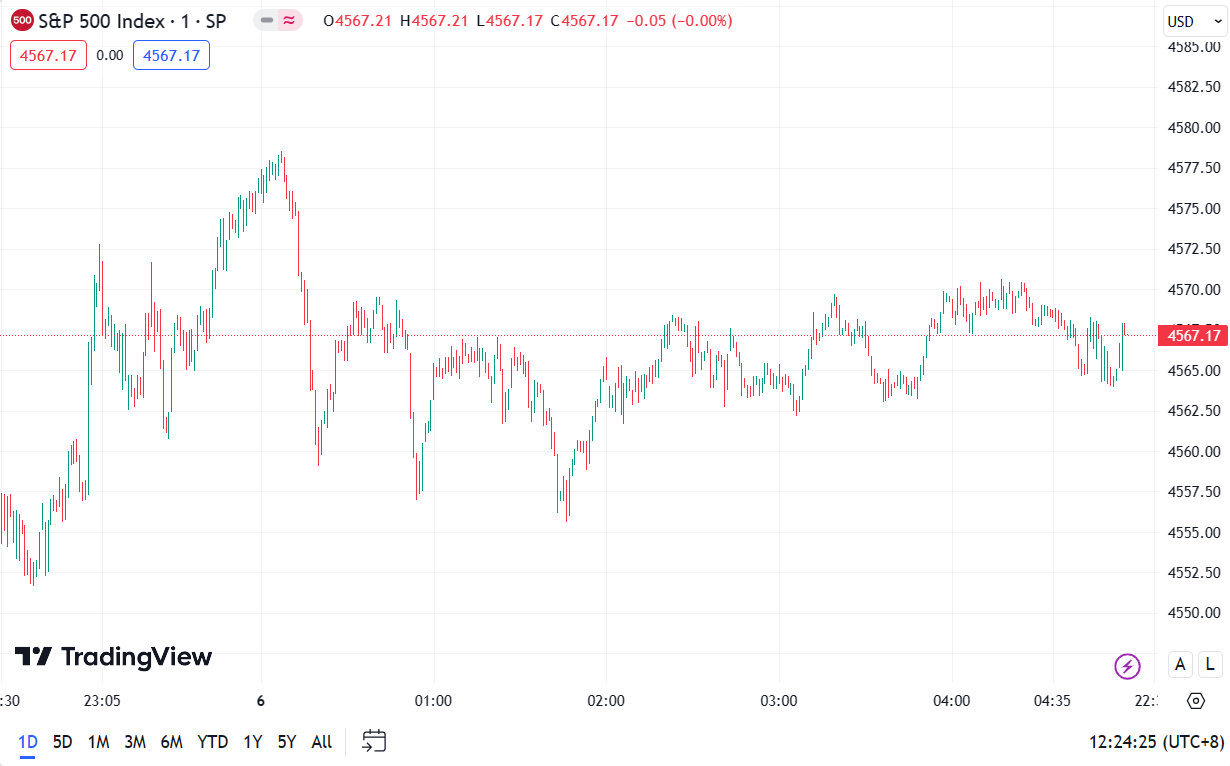Viewport: 1230px width, 766px height.
Task: Toggle auto scale with the A button
Action: point(1180,664)
